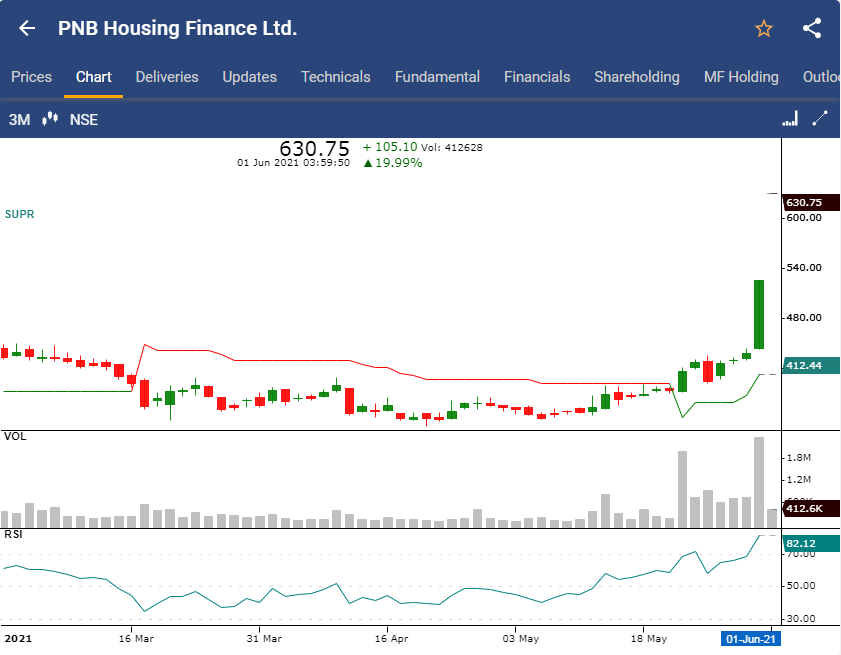The width and height of the screenshot is (841, 655).
Task: Click the 16 Mar date label
Action: point(136,638)
